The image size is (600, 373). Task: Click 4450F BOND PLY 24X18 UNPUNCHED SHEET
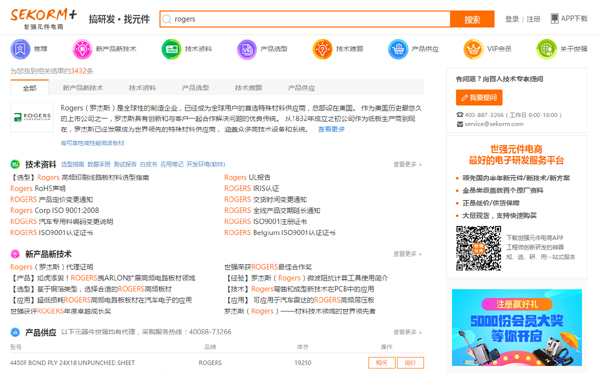(72, 363)
